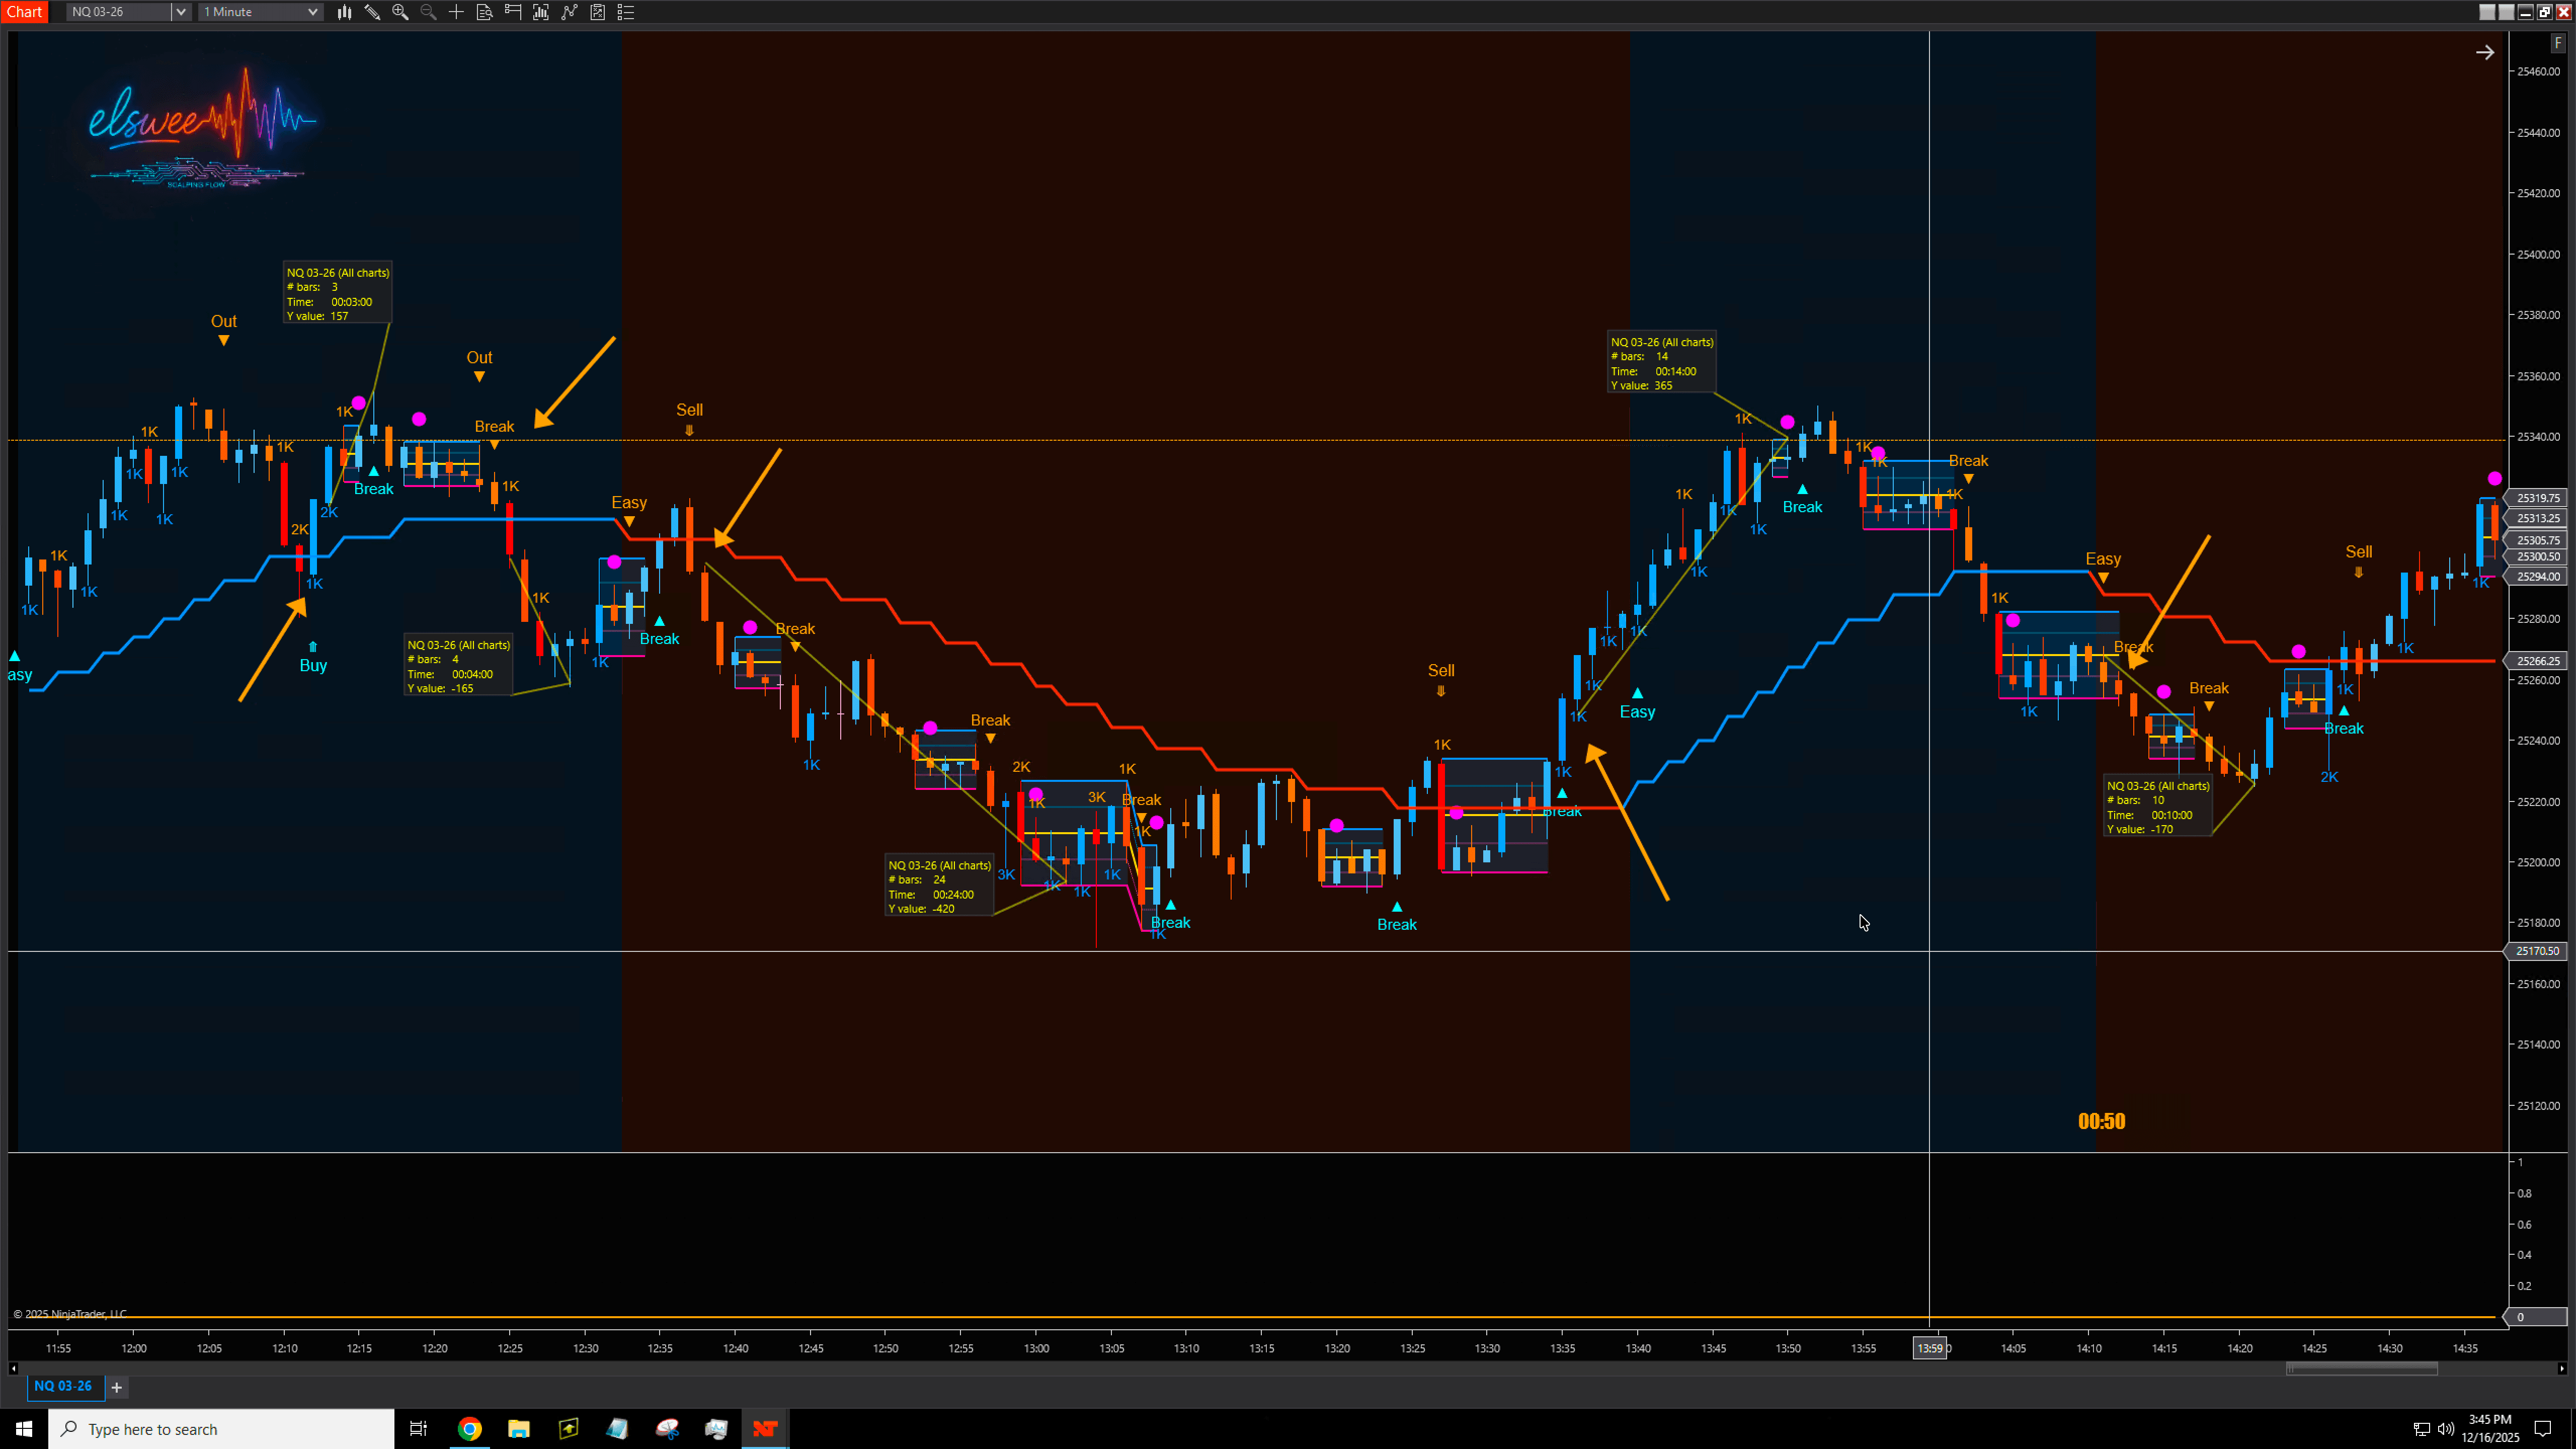Viewport: 2576px width, 1449px height.
Task: Add a new chart tab with plus
Action: 116,1387
